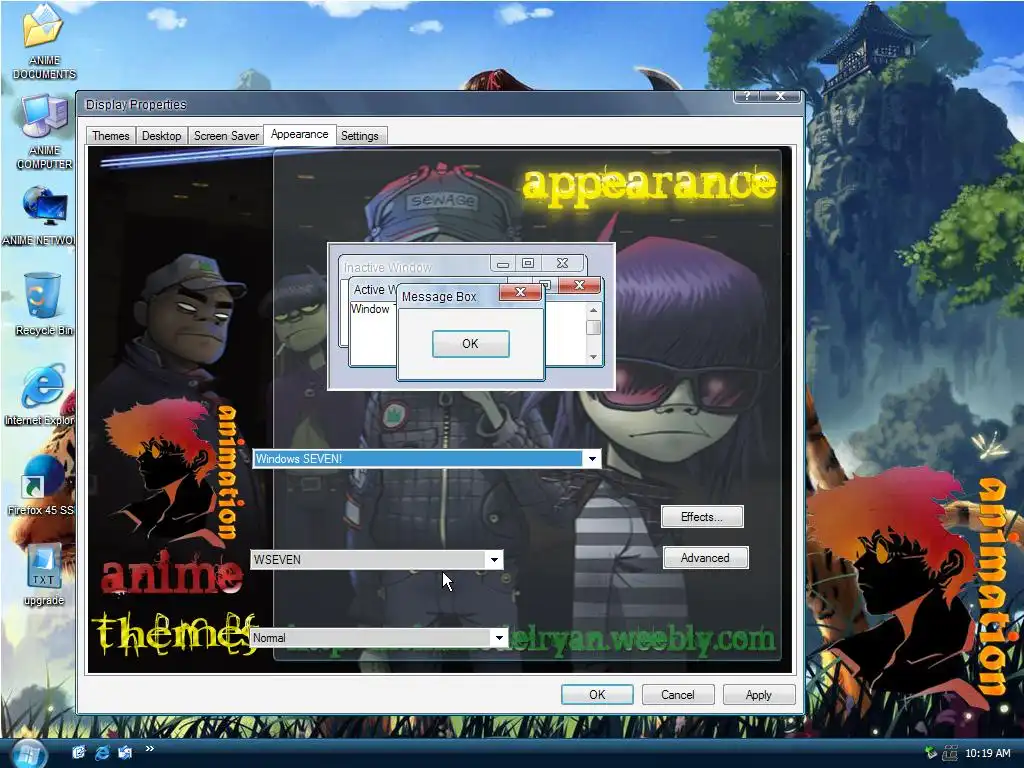Click the Inactive Window preview close button

(562, 263)
